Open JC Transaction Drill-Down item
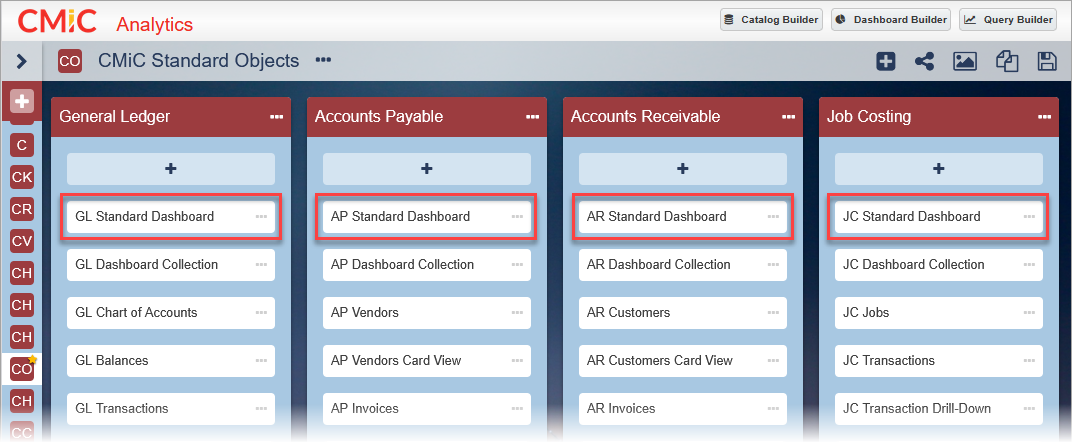The height and width of the screenshot is (443, 1072). (939, 408)
